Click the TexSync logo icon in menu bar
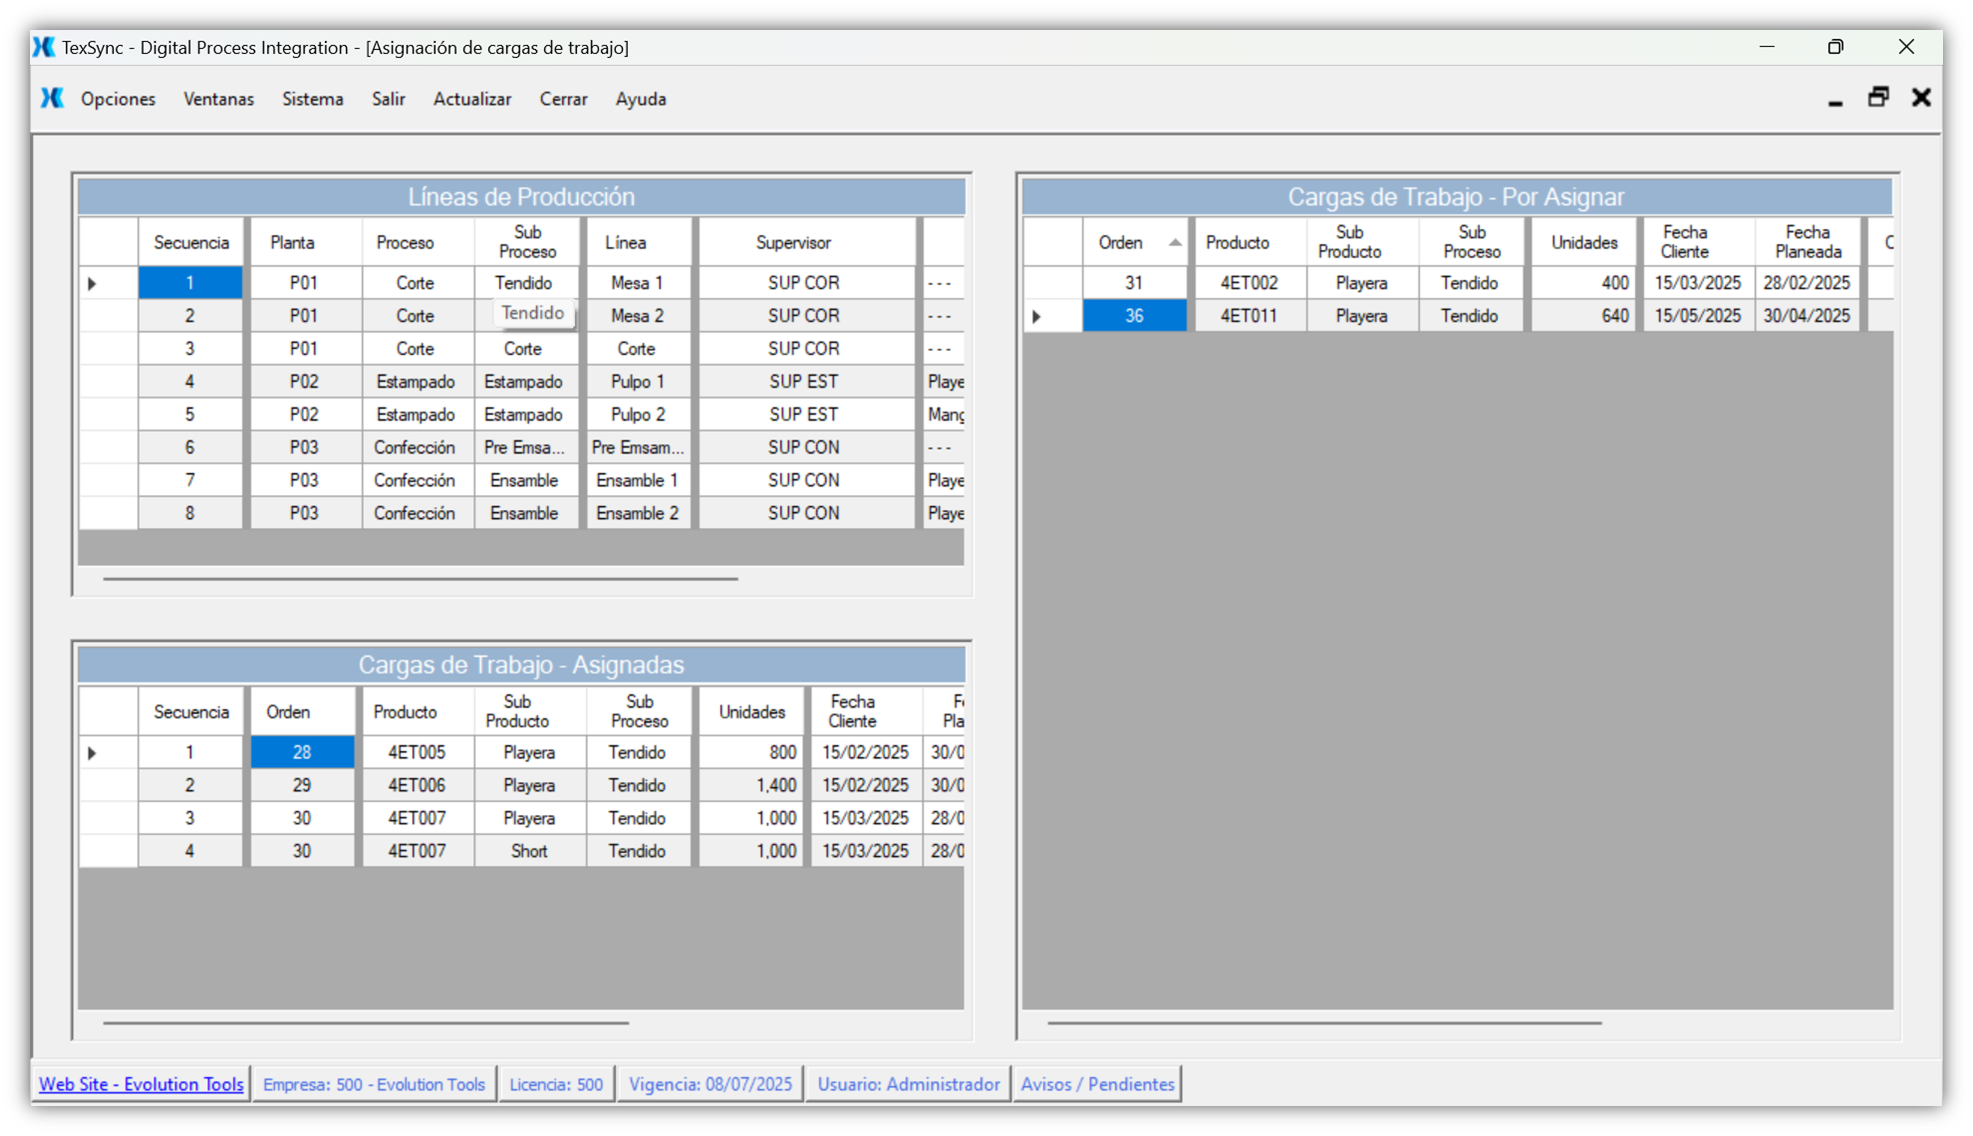The width and height of the screenshot is (1973, 1136). pos(52,98)
